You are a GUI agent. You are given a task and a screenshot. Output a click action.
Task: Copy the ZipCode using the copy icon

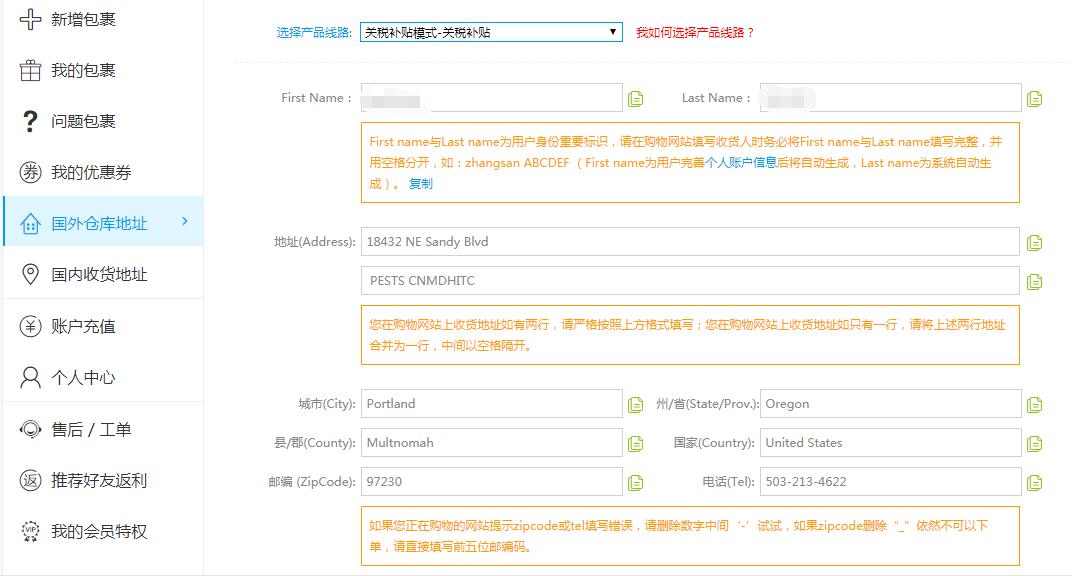click(x=638, y=481)
